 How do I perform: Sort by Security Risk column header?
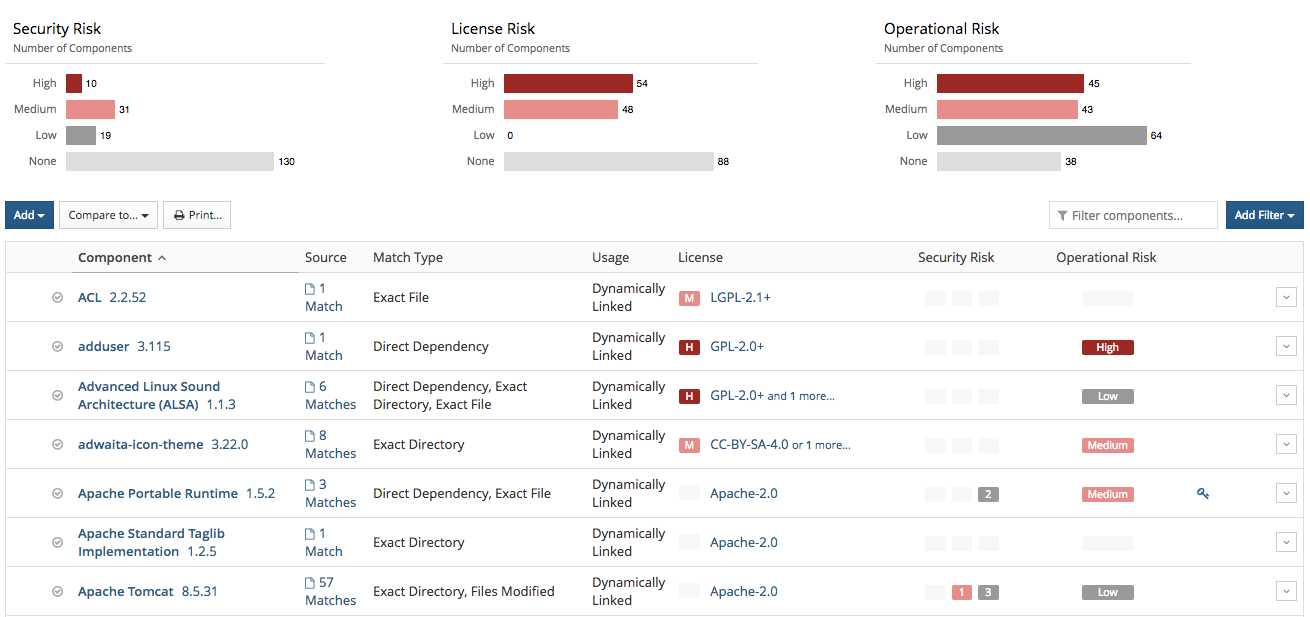pyautogui.click(x=956, y=258)
